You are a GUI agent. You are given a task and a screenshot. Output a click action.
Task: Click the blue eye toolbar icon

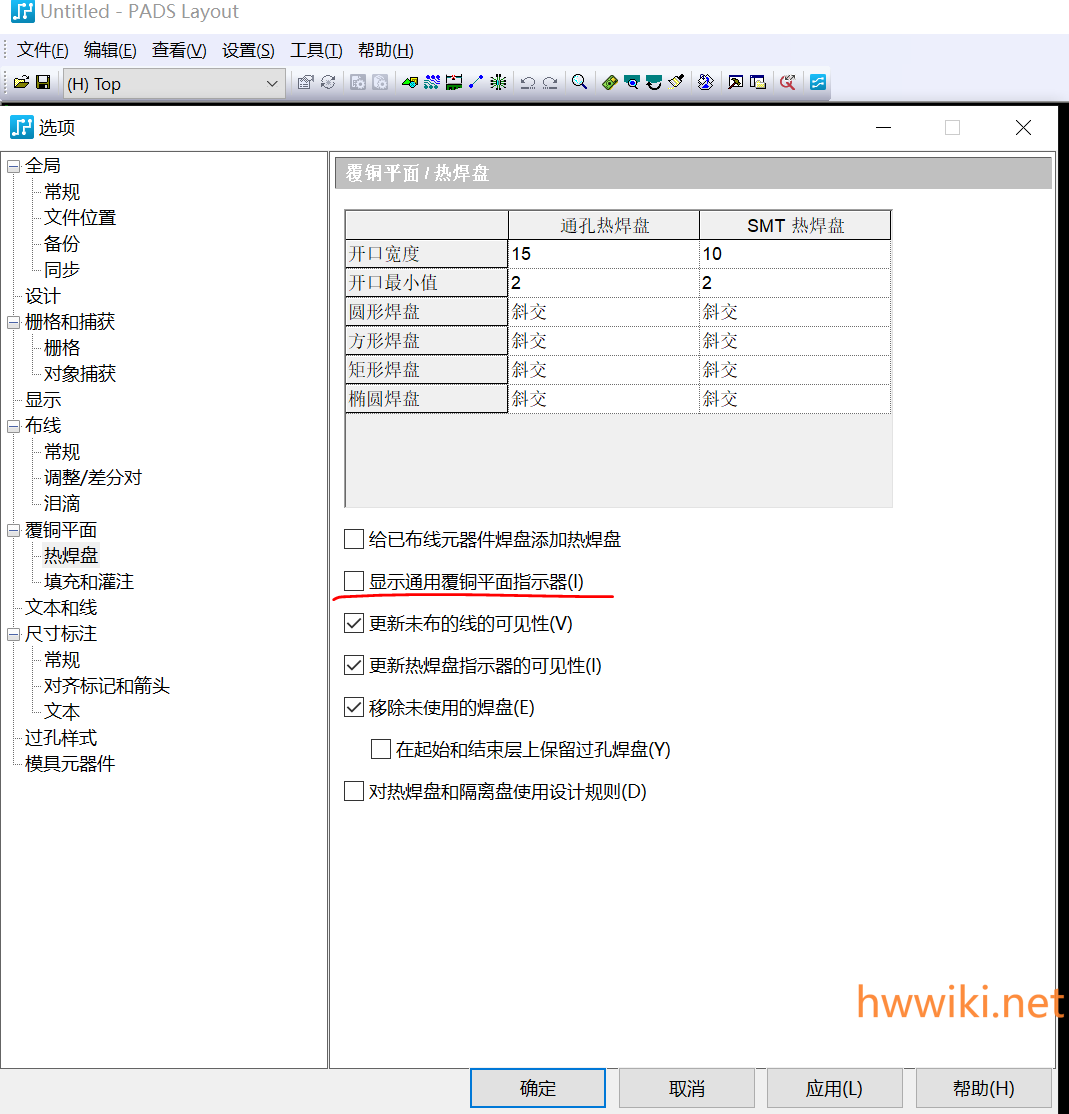[631, 82]
